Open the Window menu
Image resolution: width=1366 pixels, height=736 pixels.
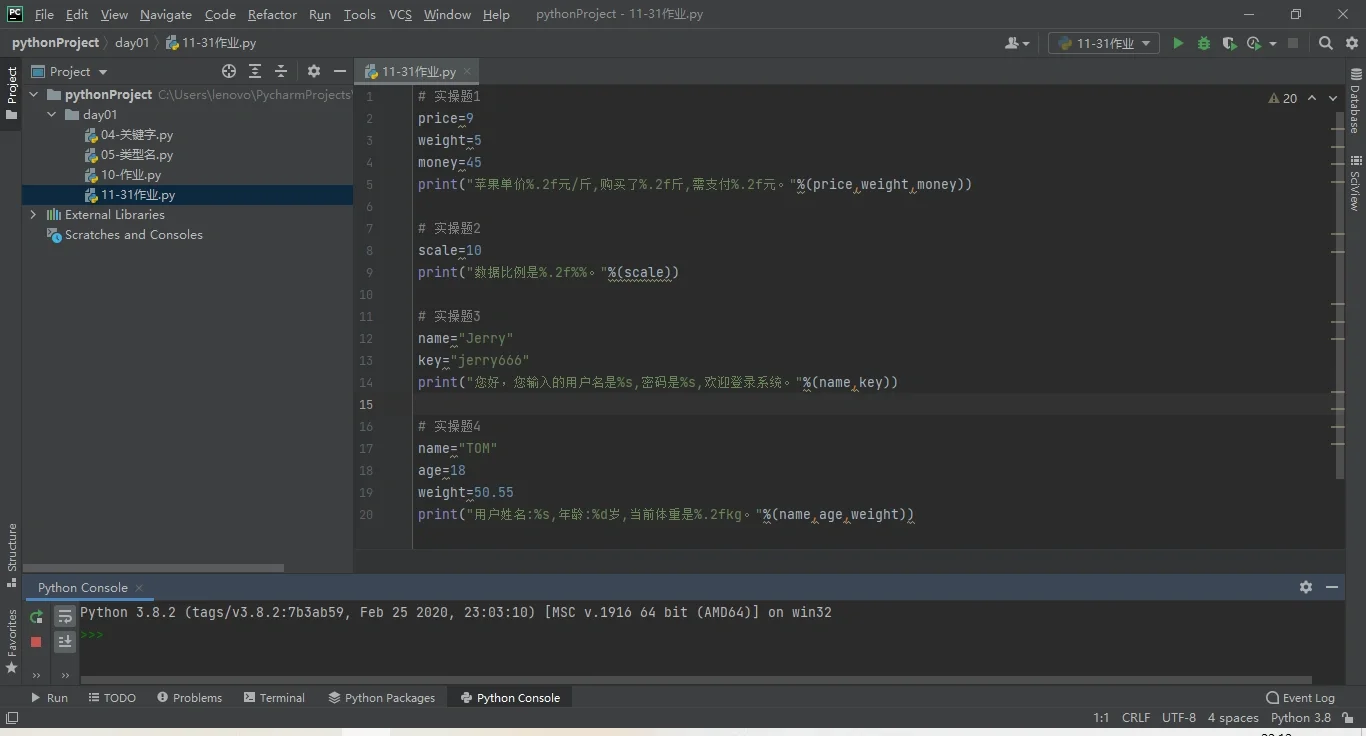(x=447, y=14)
